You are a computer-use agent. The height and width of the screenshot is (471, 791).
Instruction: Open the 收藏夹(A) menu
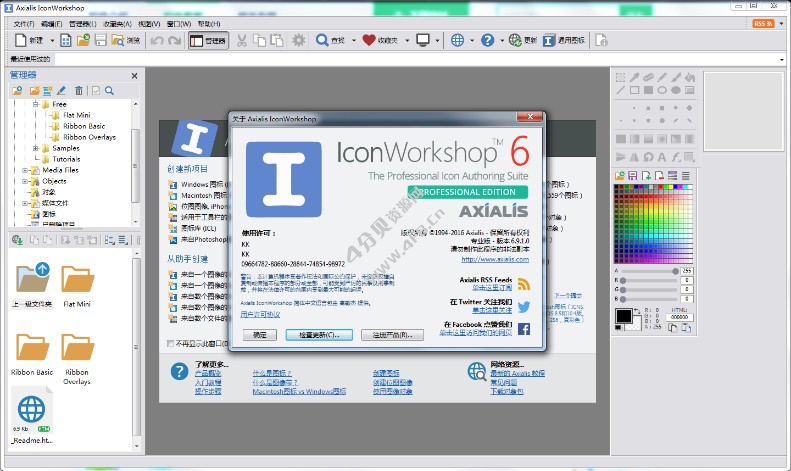[117, 24]
